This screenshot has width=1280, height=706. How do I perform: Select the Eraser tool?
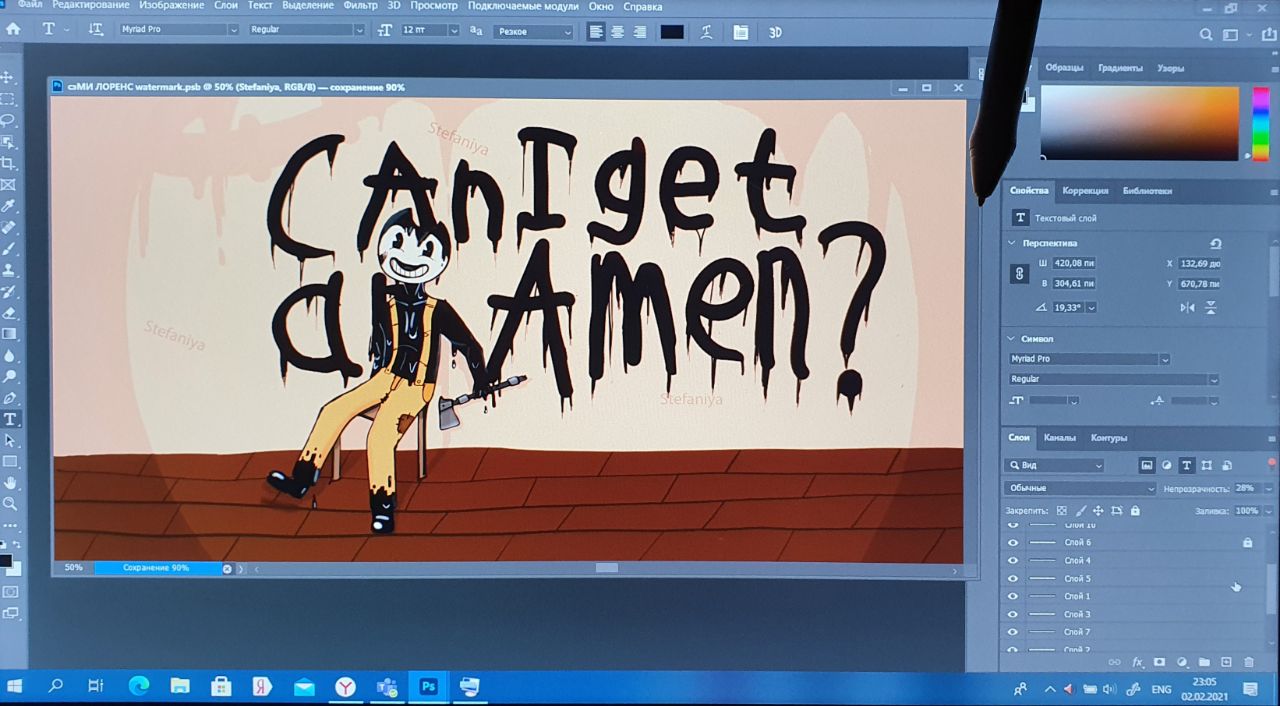click(8, 313)
